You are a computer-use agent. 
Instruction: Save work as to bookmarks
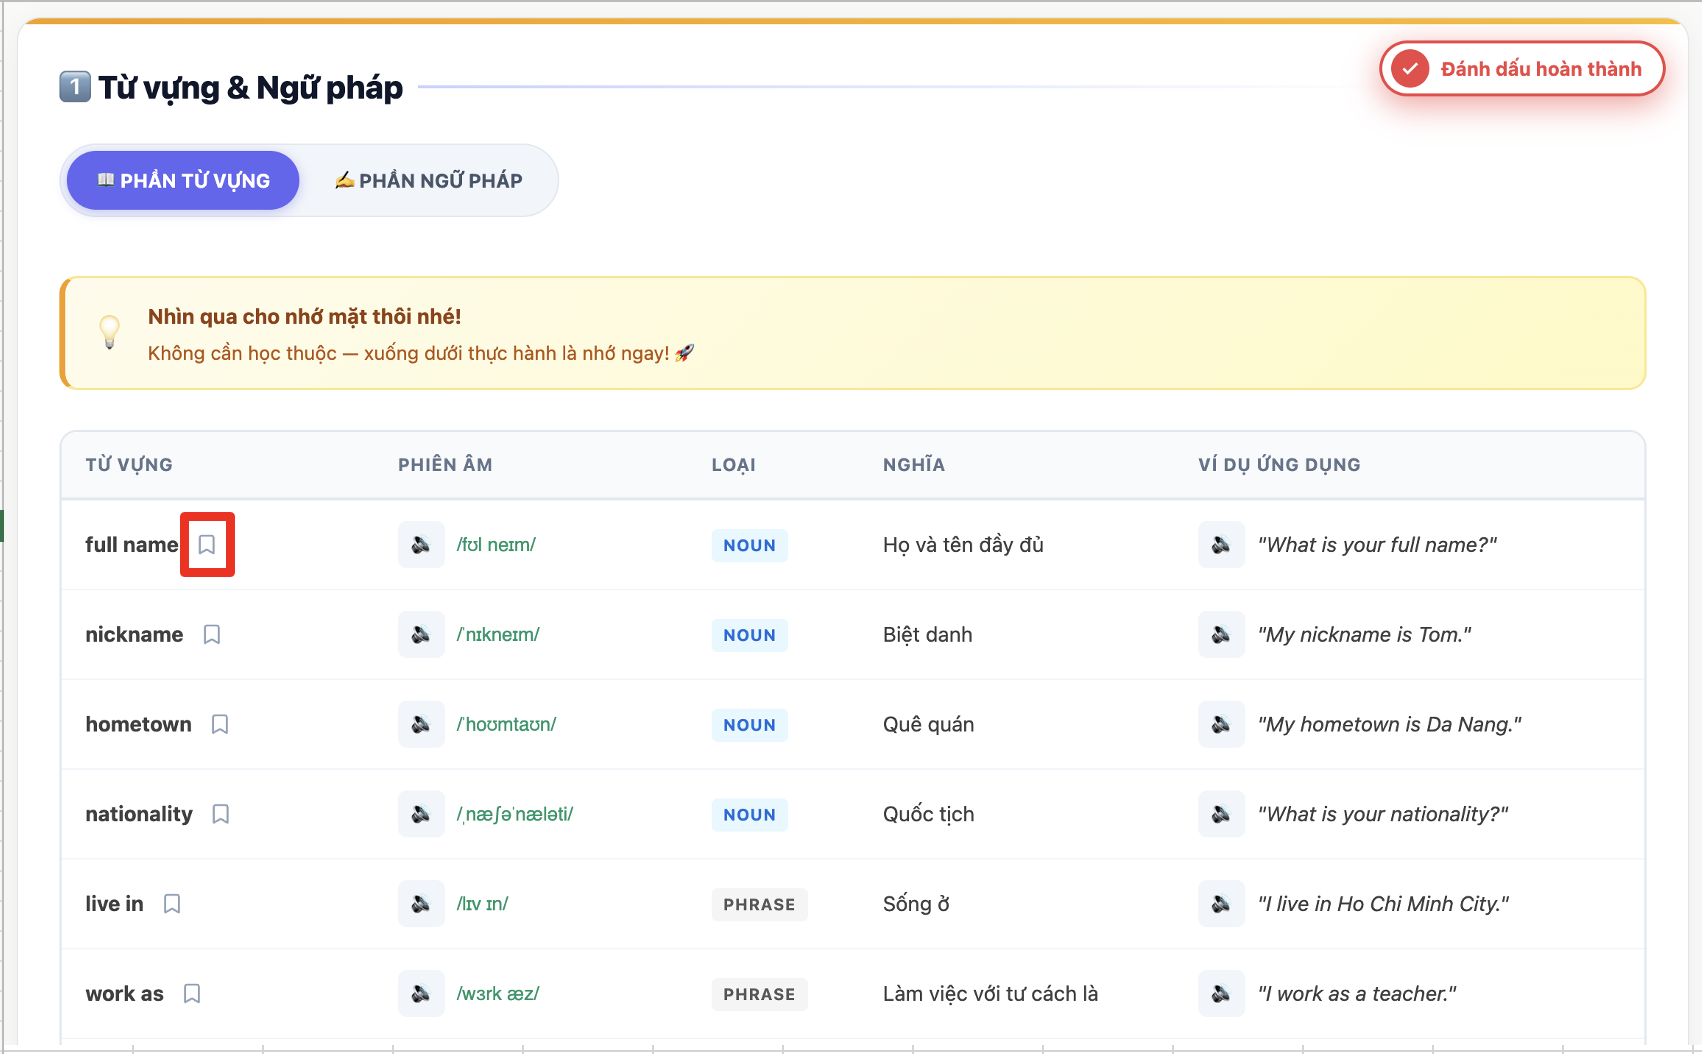192,994
